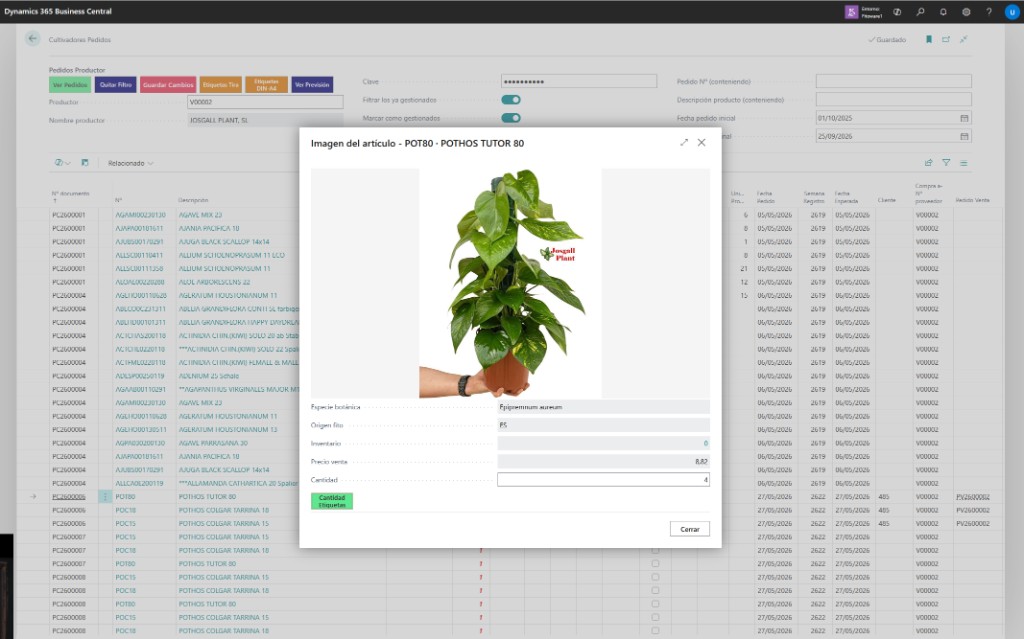Open the Copilot icon in the top bar
This screenshot has width=1024, height=639.
pos(897,12)
